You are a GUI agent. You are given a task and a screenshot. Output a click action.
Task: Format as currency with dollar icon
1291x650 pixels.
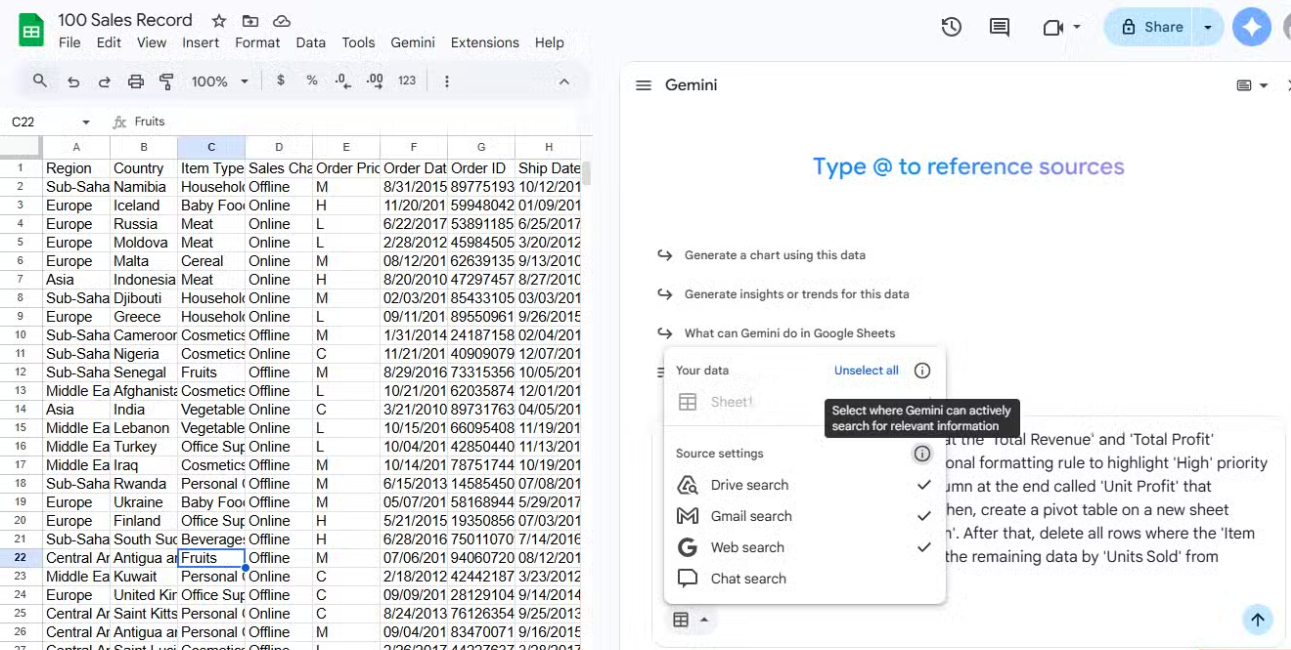coord(281,81)
